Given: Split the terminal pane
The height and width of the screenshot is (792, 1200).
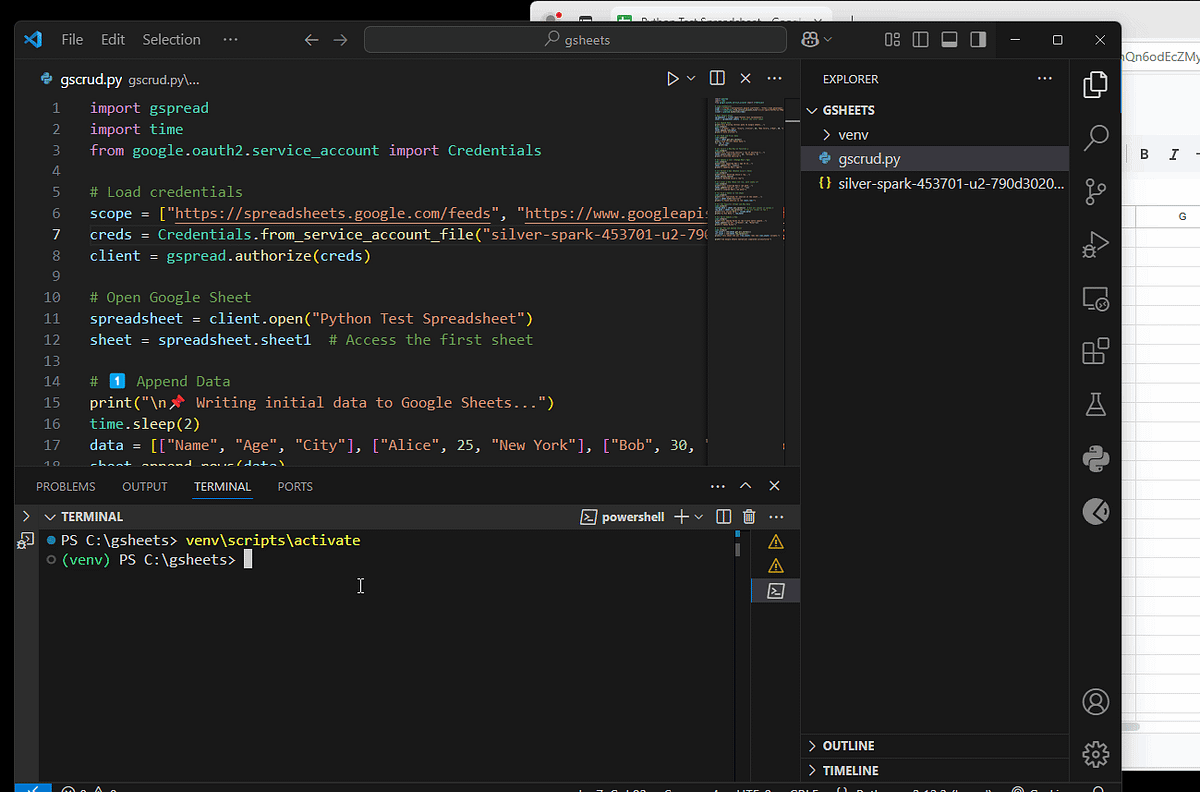Looking at the screenshot, I should [x=722, y=517].
